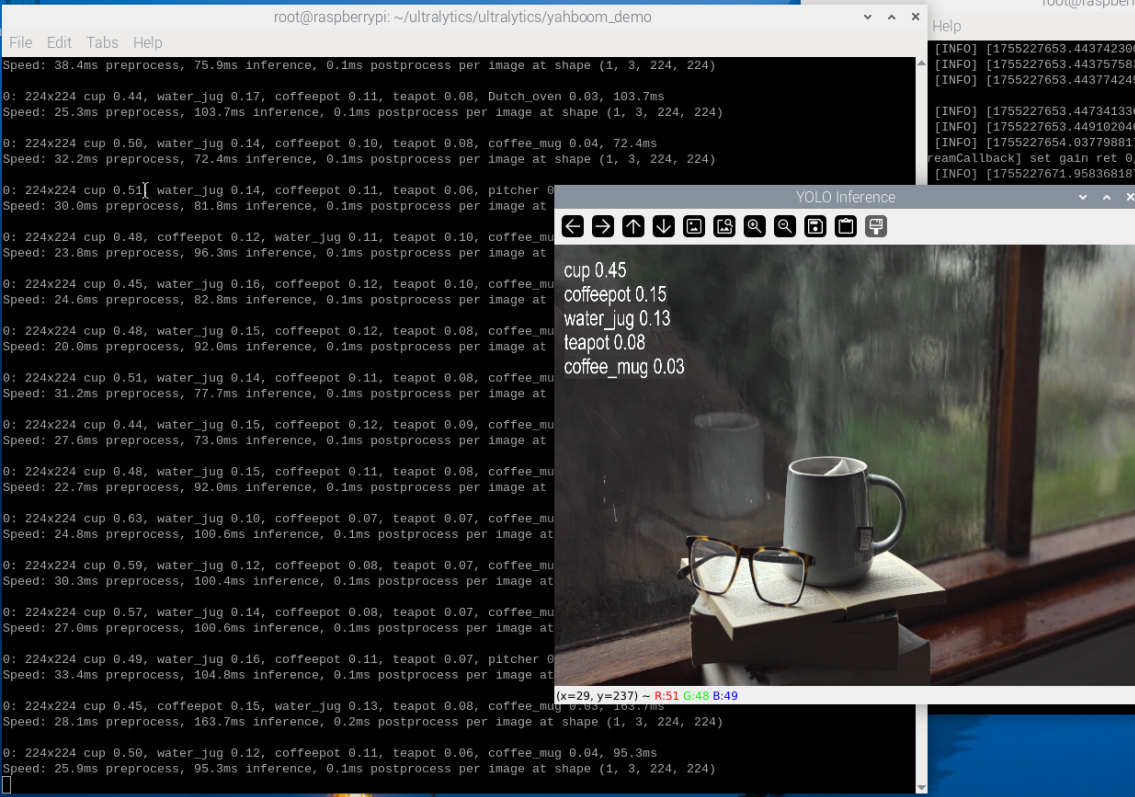The image size is (1135, 797).
Task: Click the 'YOLO Inference' window title
Action: 845,197
